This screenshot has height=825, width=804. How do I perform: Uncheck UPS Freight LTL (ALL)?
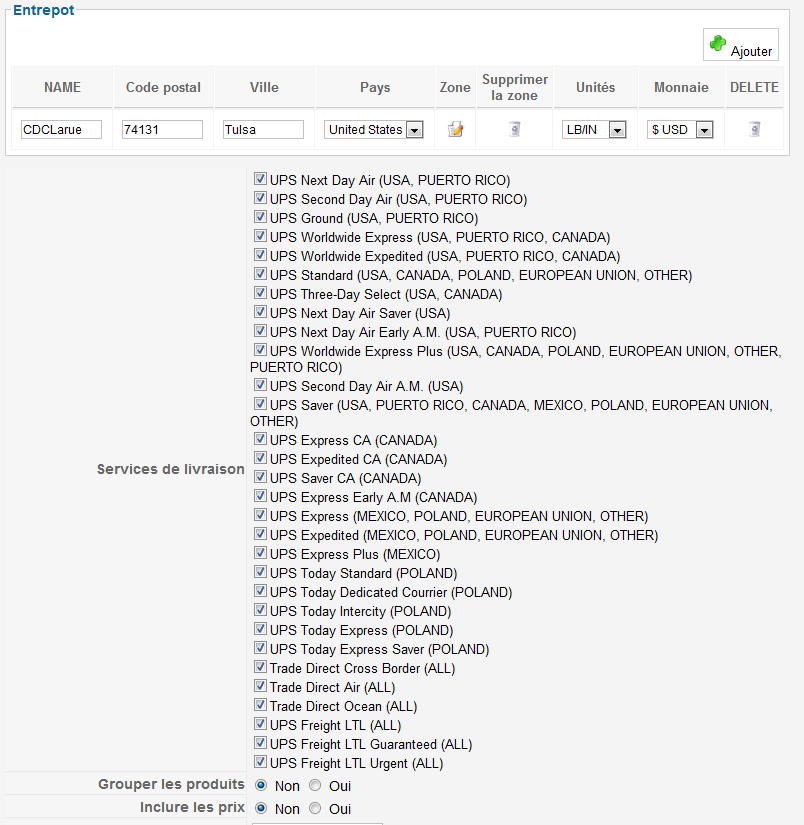[260, 723]
